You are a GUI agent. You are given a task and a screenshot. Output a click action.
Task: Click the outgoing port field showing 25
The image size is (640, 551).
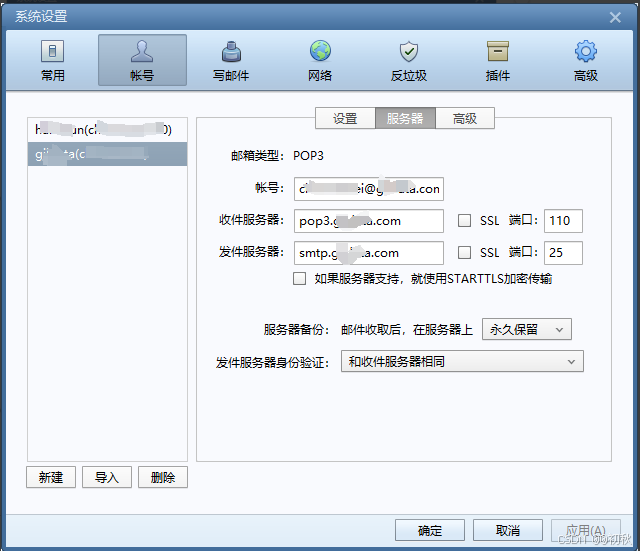pyautogui.click(x=563, y=253)
